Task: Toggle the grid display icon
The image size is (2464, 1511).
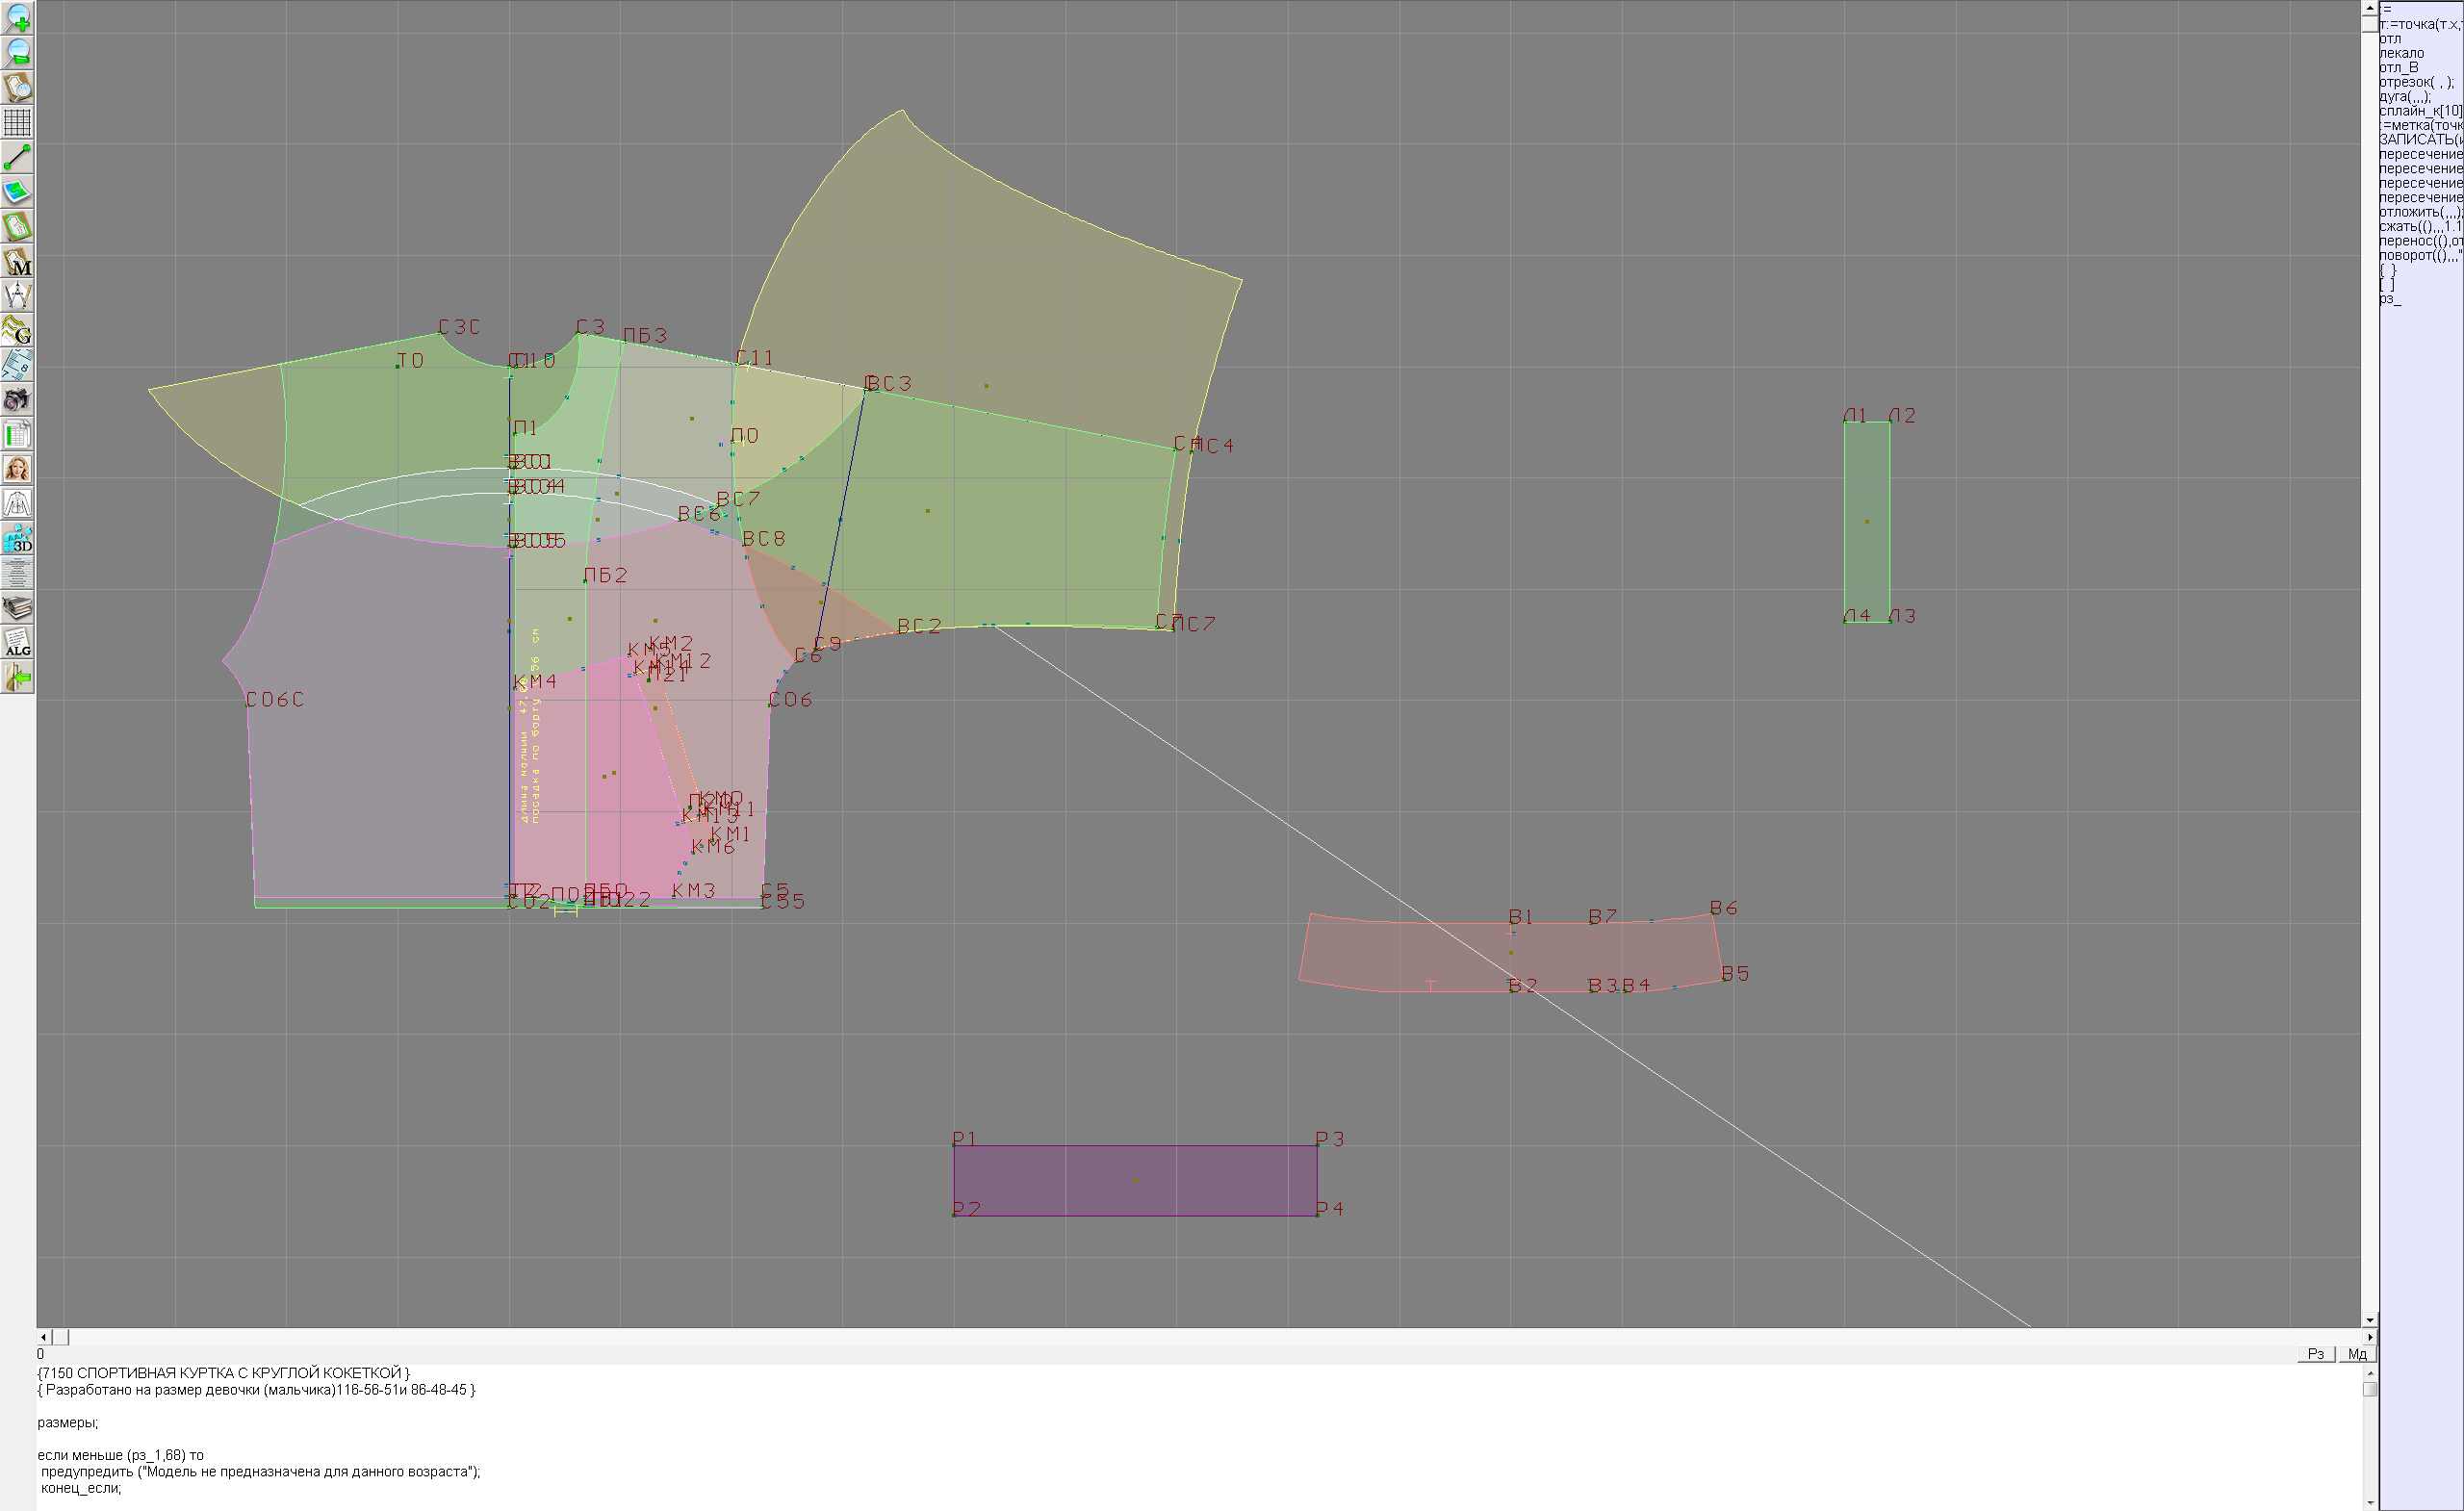Action: [18, 122]
